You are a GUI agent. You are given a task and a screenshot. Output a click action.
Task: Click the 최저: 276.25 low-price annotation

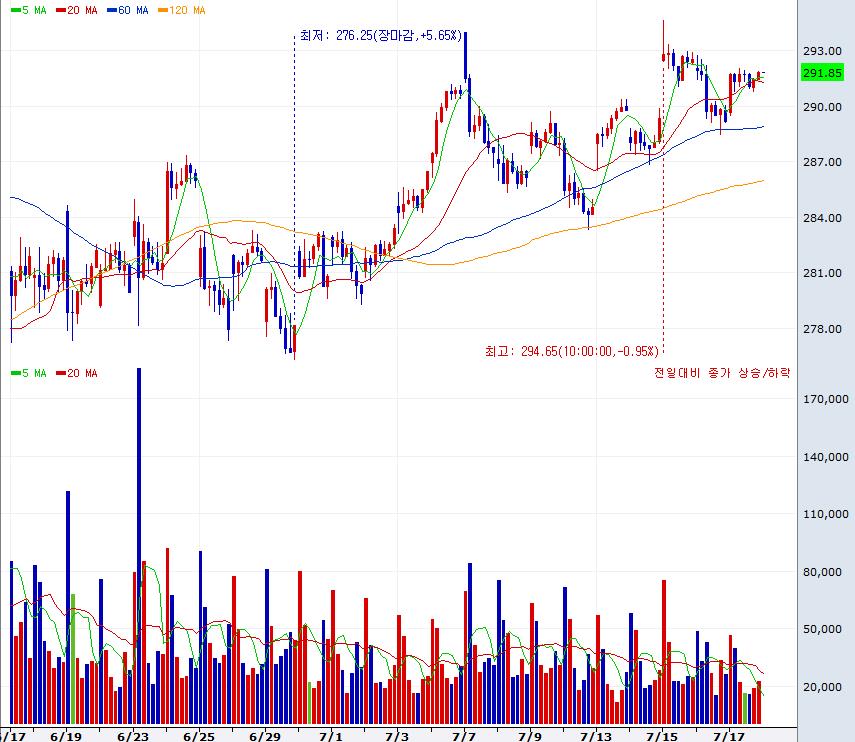[381, 35]
